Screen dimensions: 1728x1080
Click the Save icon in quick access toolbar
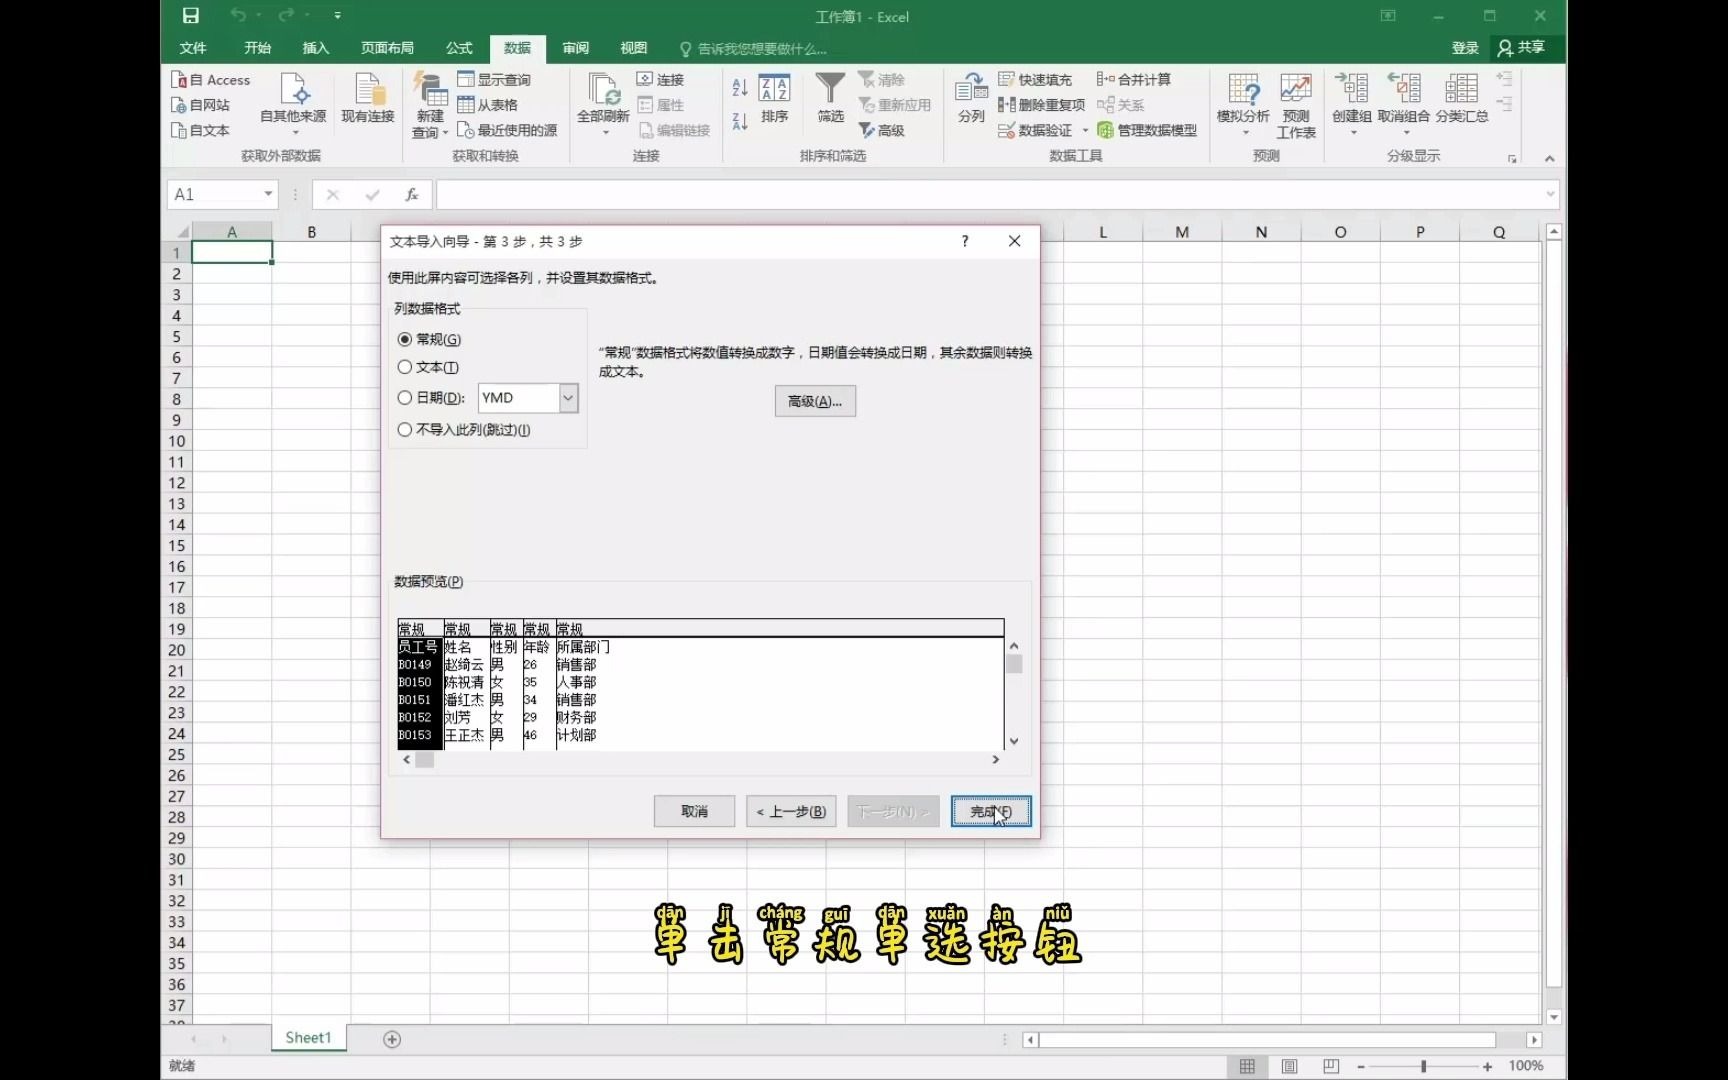[190, 15]
